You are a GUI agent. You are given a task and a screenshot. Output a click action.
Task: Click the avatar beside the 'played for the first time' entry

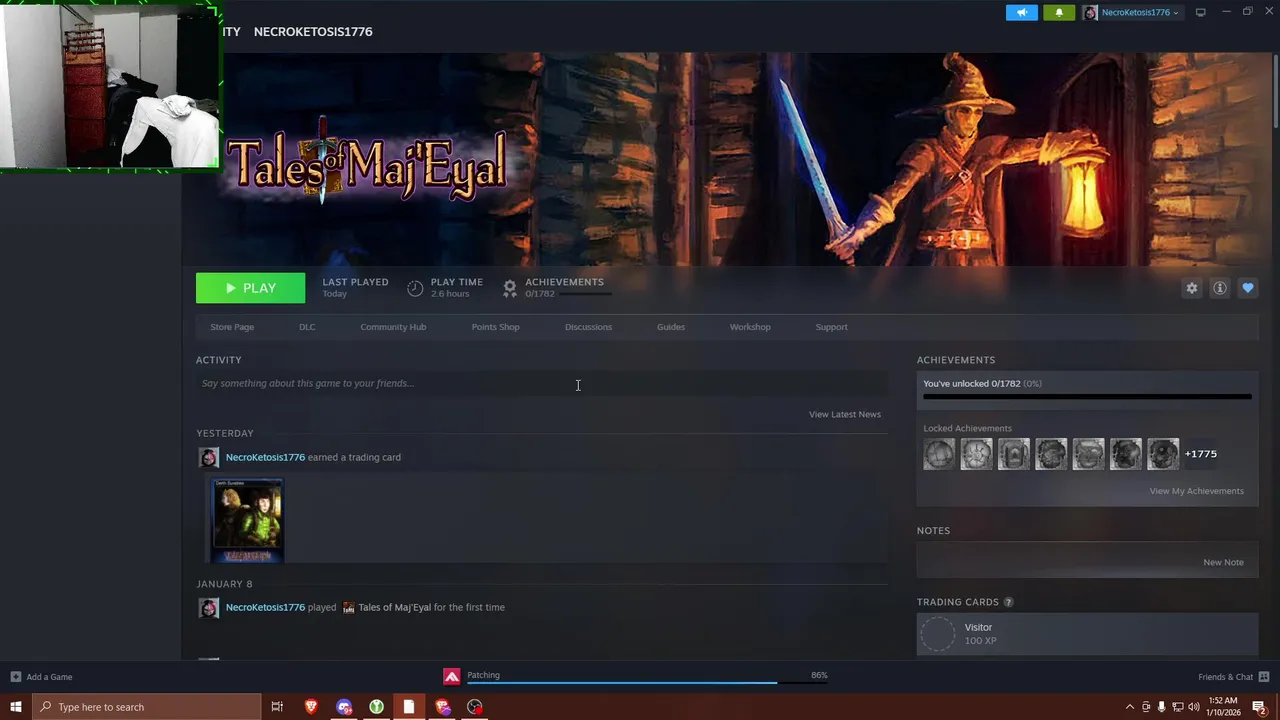click(209, 608)
